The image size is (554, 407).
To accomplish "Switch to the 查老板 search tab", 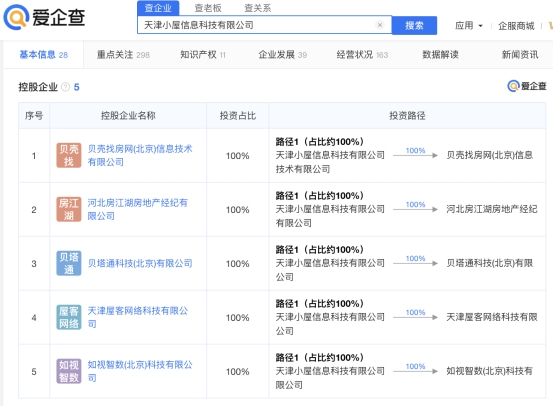I will click(208, 8).
